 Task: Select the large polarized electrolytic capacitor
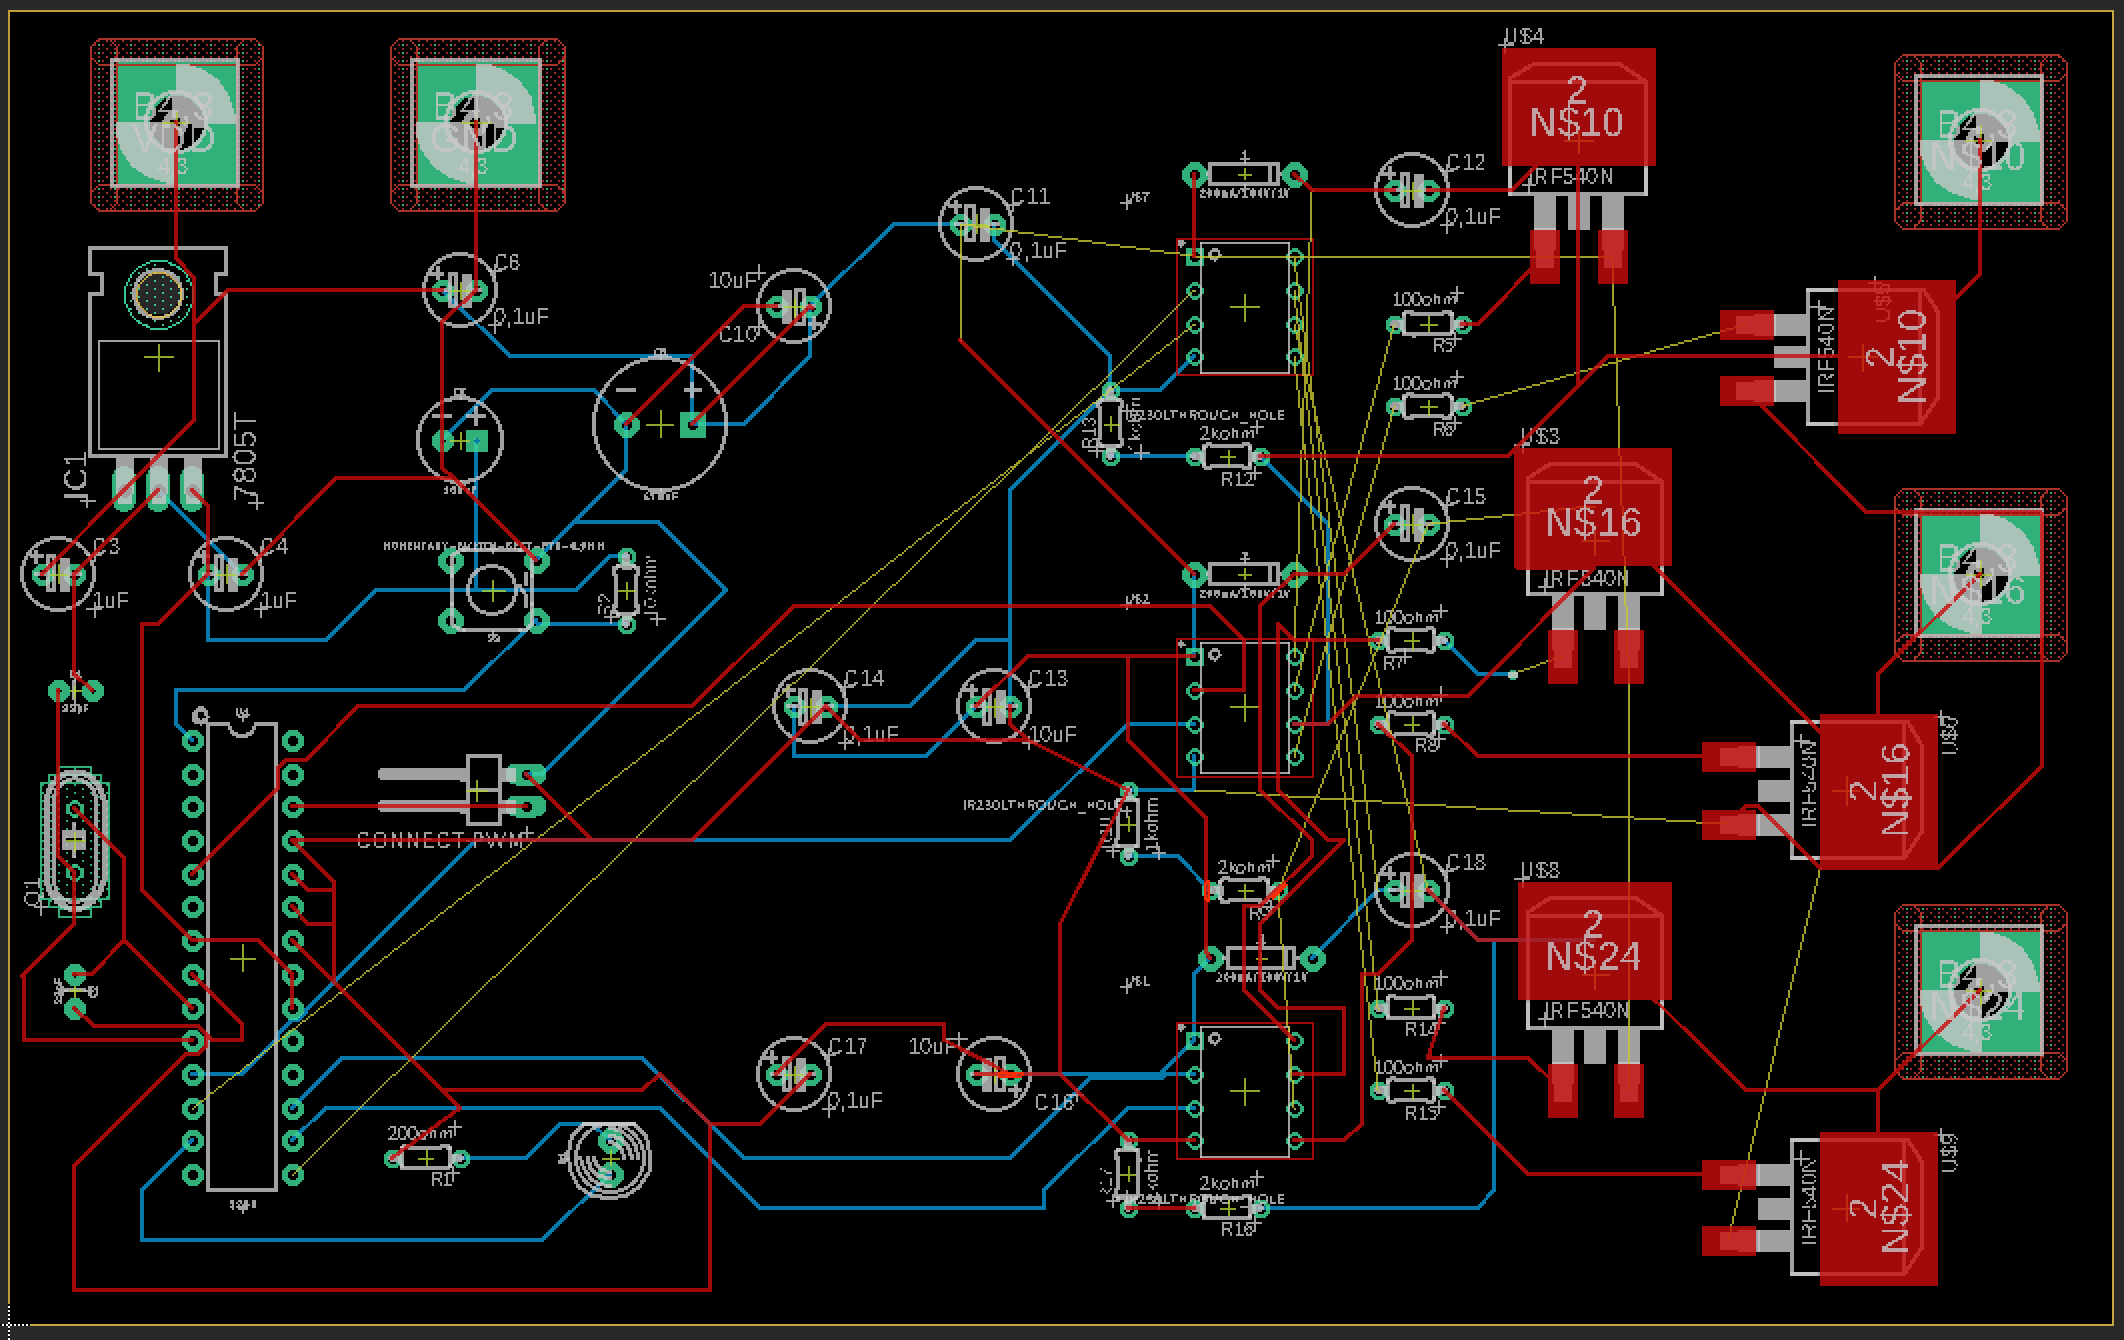click(660, 425)
